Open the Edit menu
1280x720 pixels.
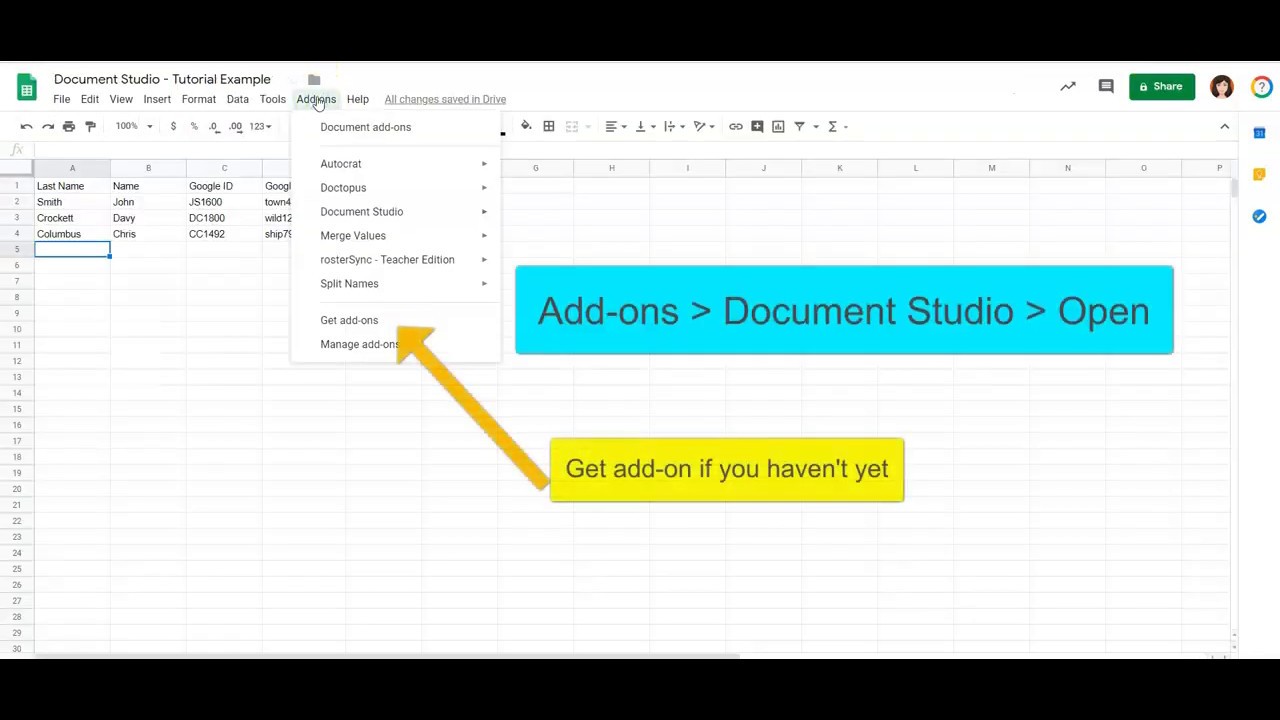tap(90, 99)
